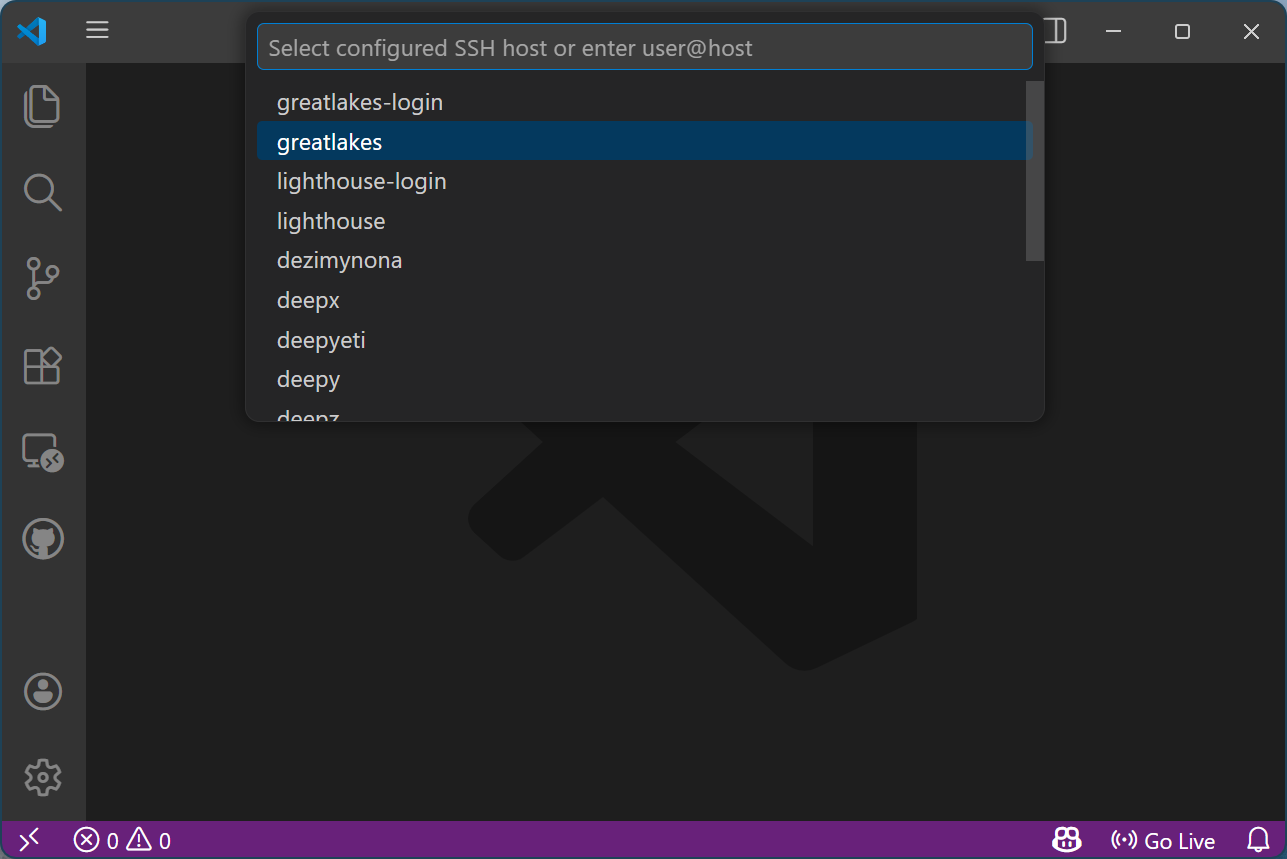Open the Manage settings gear icon
Viewport: 1287px width, 859px height.
(x=42, y=777)
